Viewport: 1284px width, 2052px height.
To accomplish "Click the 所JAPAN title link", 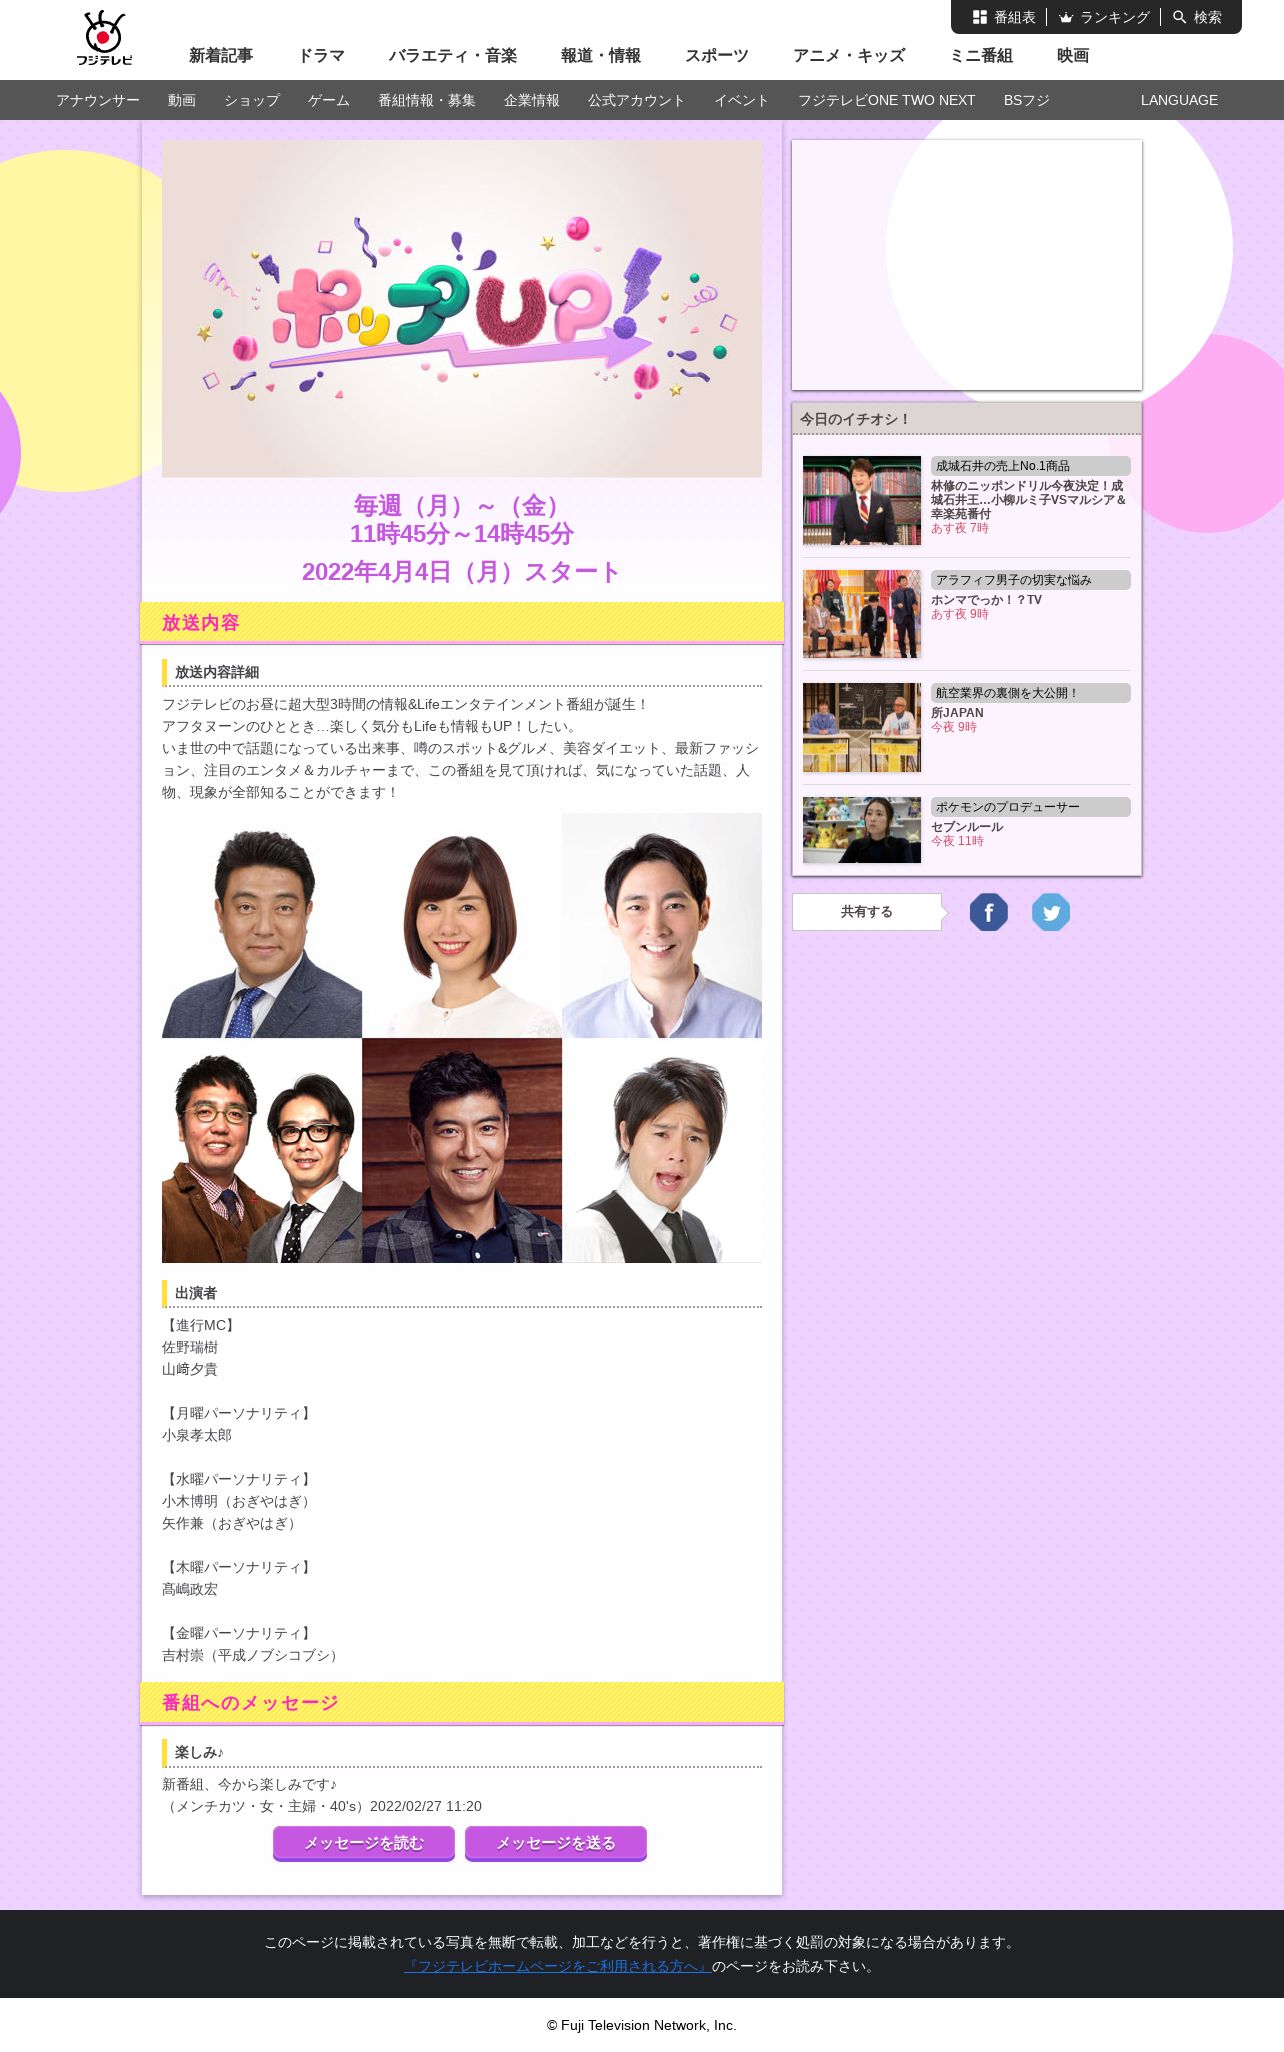I will (958, 713).
